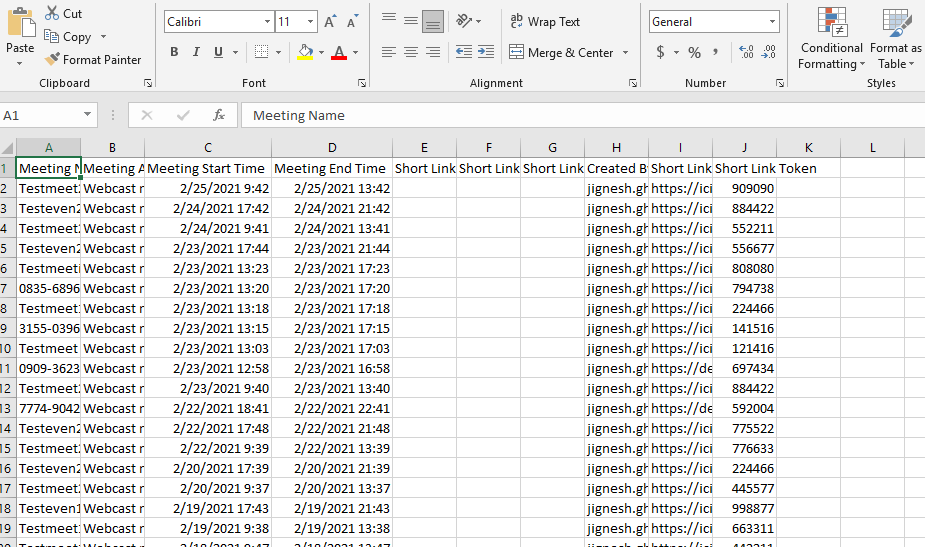925x547 pixels.
Task: Copy the selected cell
Action: coord(68,37)
